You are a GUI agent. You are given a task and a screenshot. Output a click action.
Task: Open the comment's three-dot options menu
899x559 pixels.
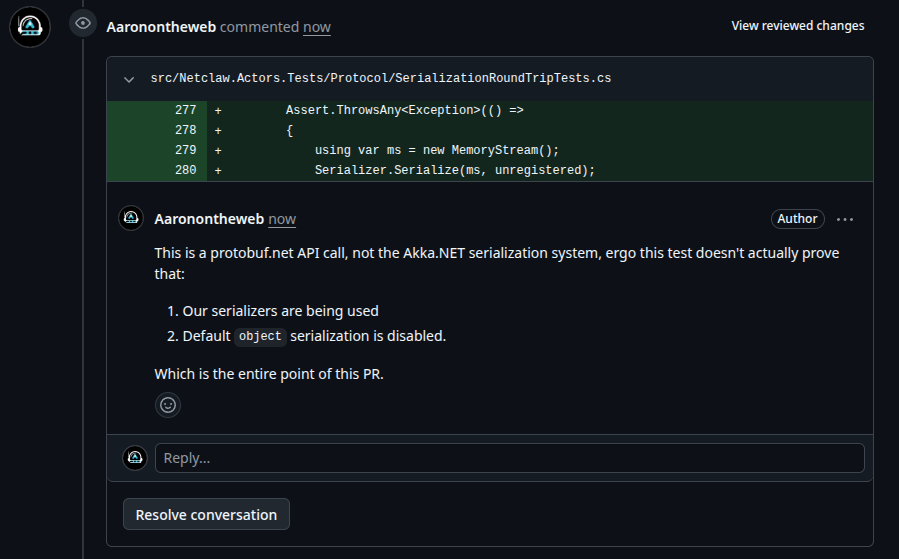click(x=845, y=219)
